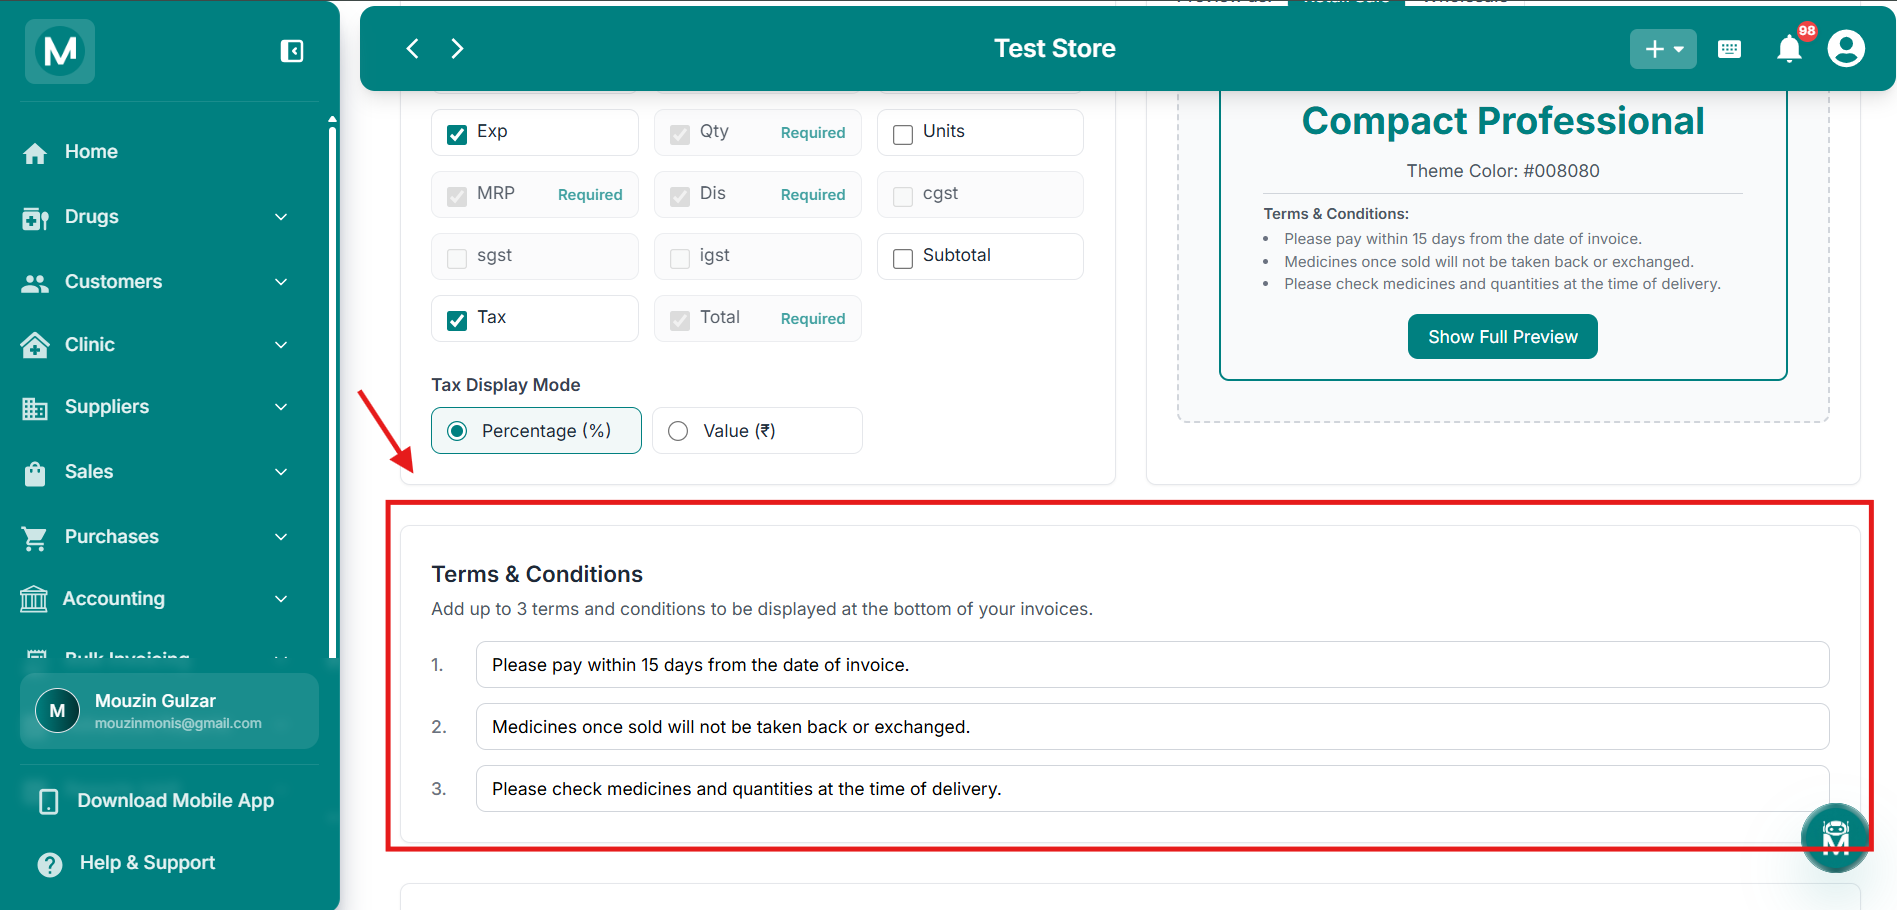Click the Download Mobile App phone icon

pyautogui.click(x=48, y=801)
